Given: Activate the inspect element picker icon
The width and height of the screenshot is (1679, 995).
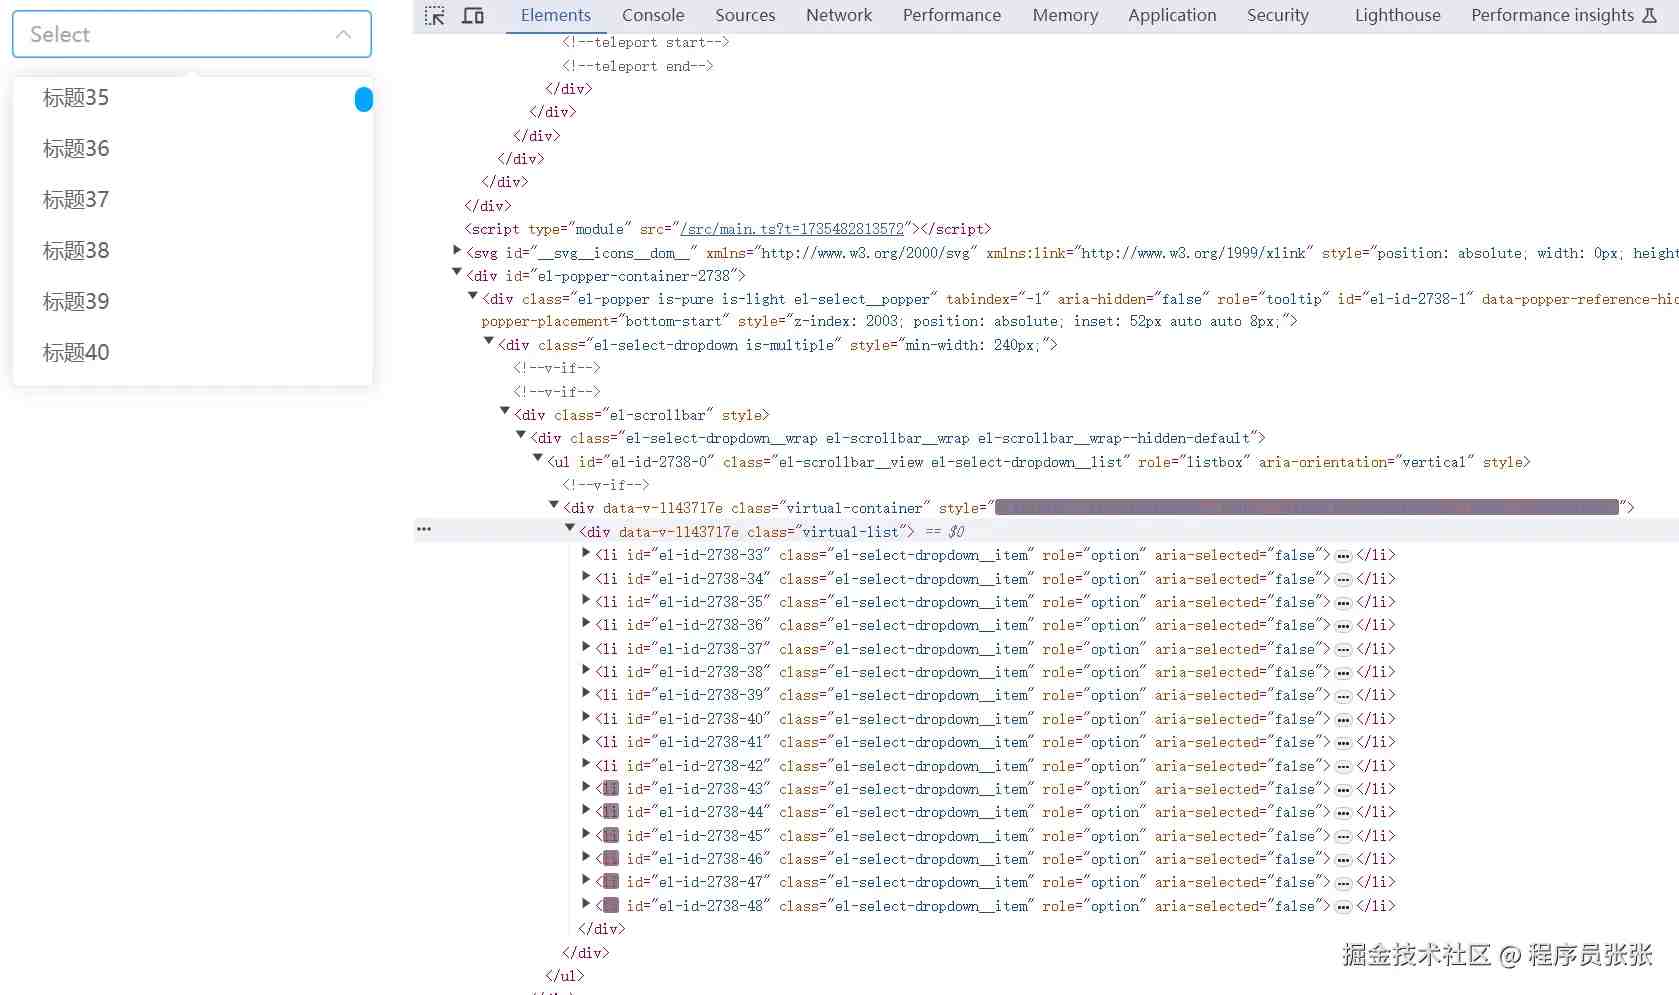Looking at the screenshot, I should coord(434,16).
